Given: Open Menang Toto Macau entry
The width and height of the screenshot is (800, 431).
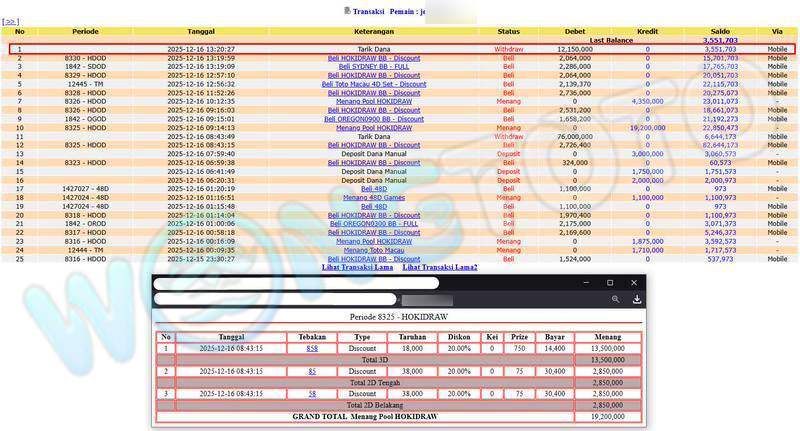Looking at the screenshot, I should pyautogui.click(x=374, y=249).
